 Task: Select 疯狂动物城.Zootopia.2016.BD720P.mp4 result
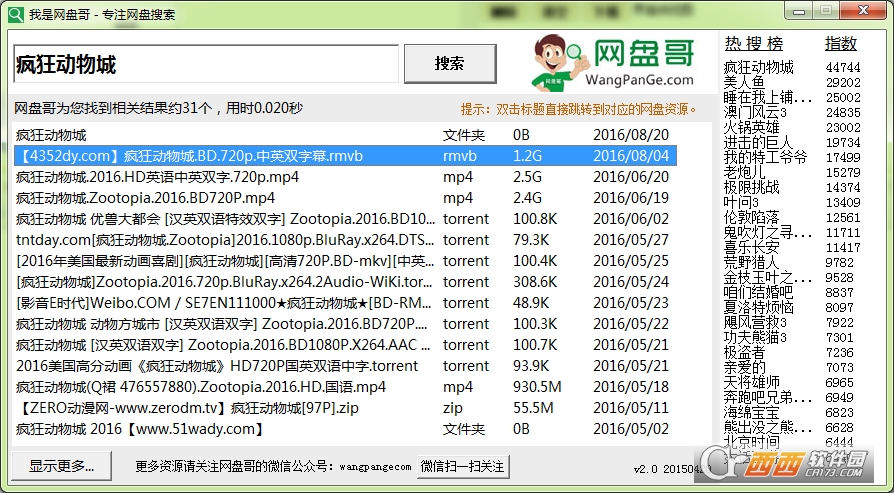click(345, 198)
